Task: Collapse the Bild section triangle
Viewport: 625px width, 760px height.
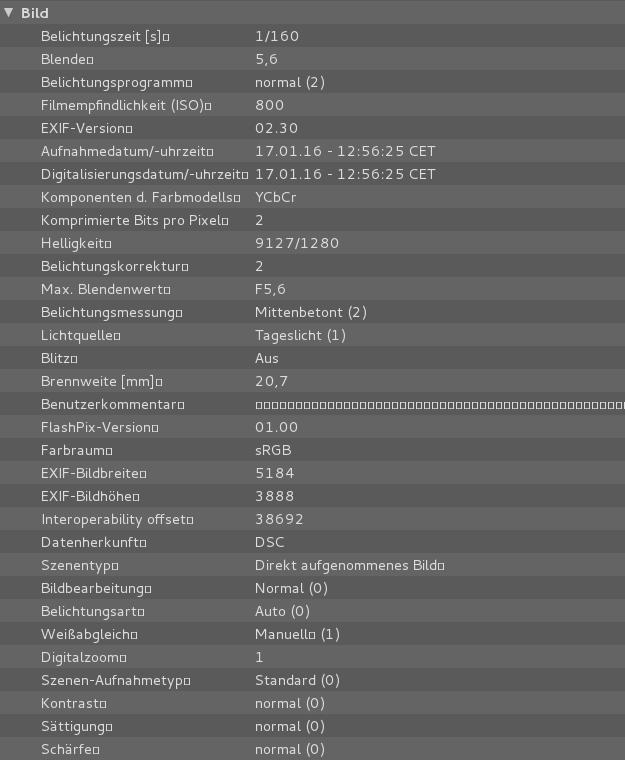Action: tap(8, 13)
